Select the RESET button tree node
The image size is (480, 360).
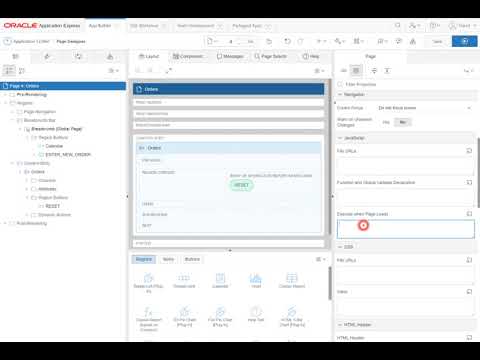click(53, 206)
